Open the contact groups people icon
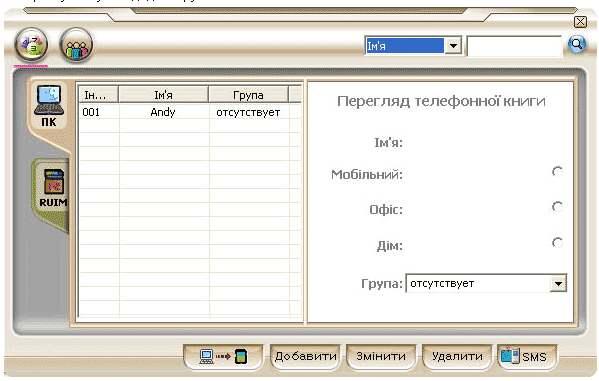Viewport: 599px width, 381px height. coord(76,44)
